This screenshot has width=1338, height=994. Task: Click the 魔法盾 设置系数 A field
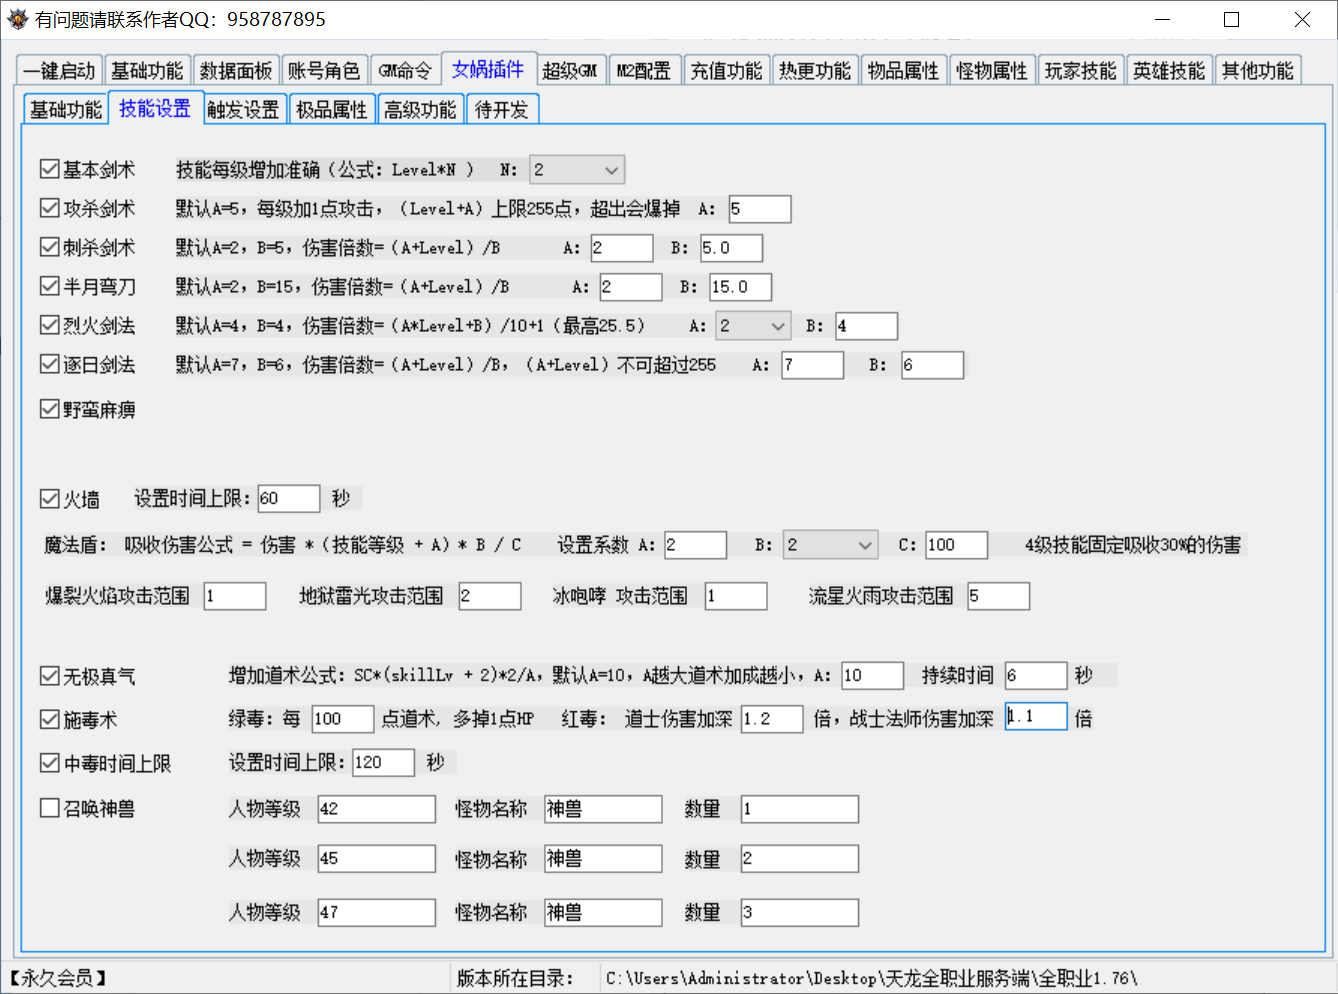tap(695, 545)
